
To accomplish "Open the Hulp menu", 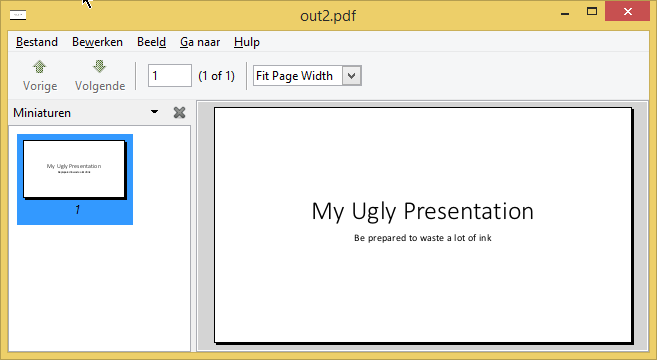I will pyautogui.click(x=247, y=42).
